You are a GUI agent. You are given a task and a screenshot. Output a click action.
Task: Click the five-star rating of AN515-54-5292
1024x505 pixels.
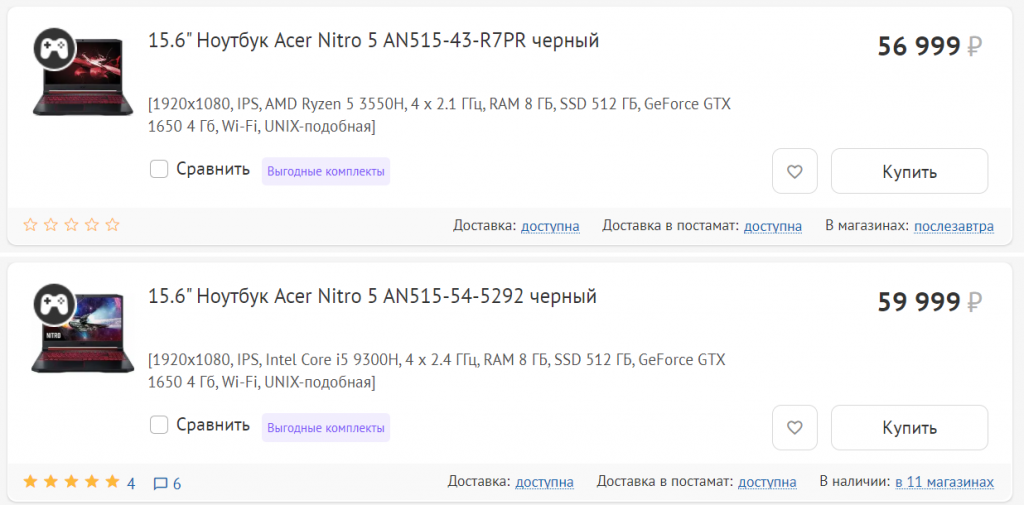pos(71,482)
